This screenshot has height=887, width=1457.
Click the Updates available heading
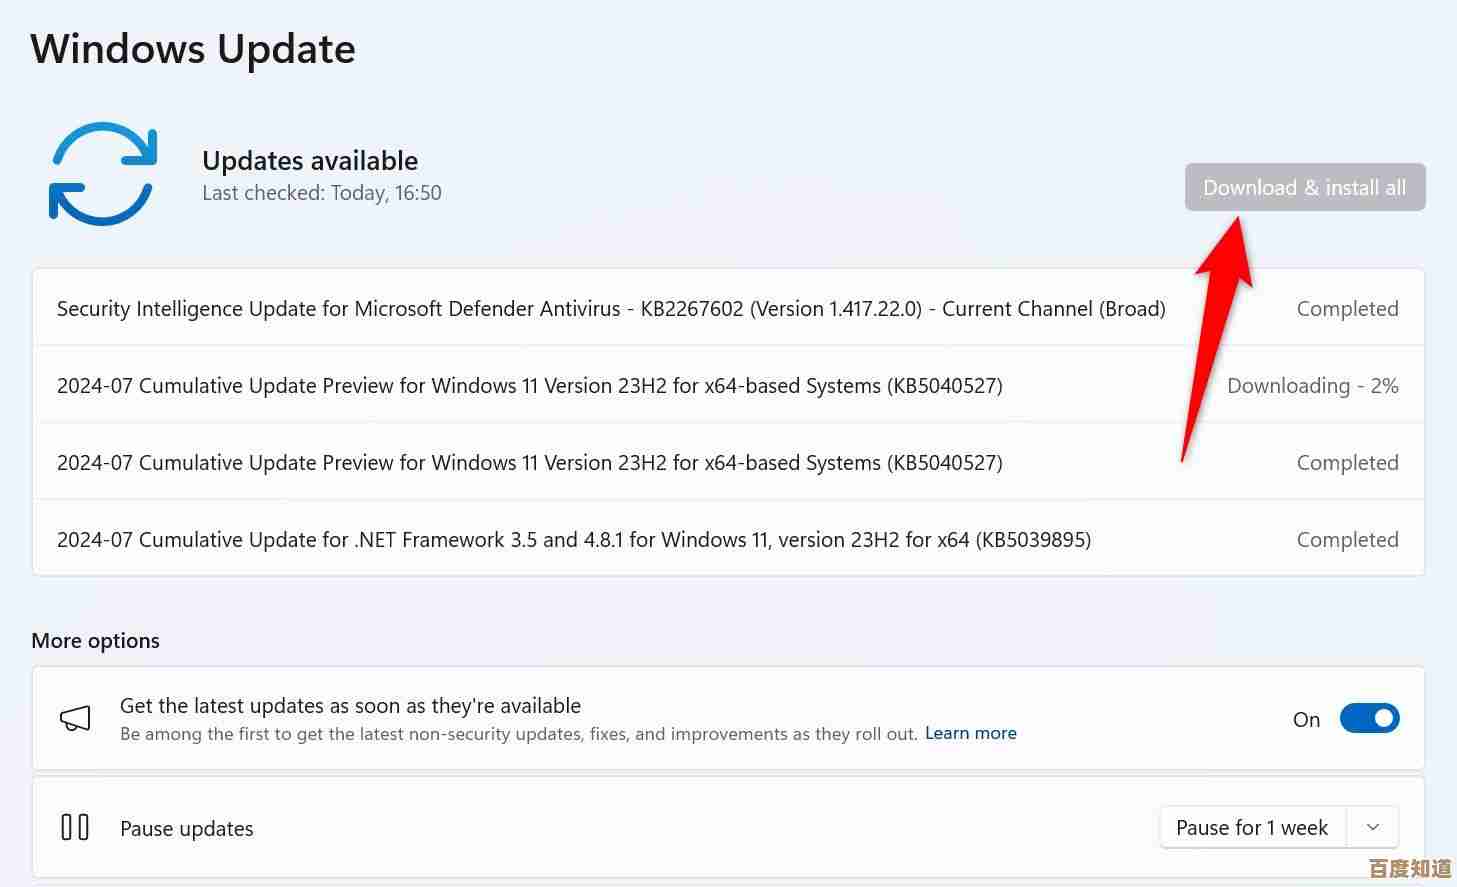(310, 160)
